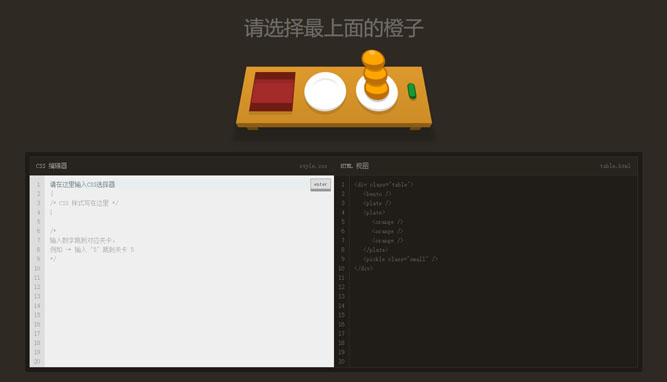The width and height of the screenshot is (667, 382).
Task: Click the closing </plate> tag in HTML view
Action: point(375,250)
